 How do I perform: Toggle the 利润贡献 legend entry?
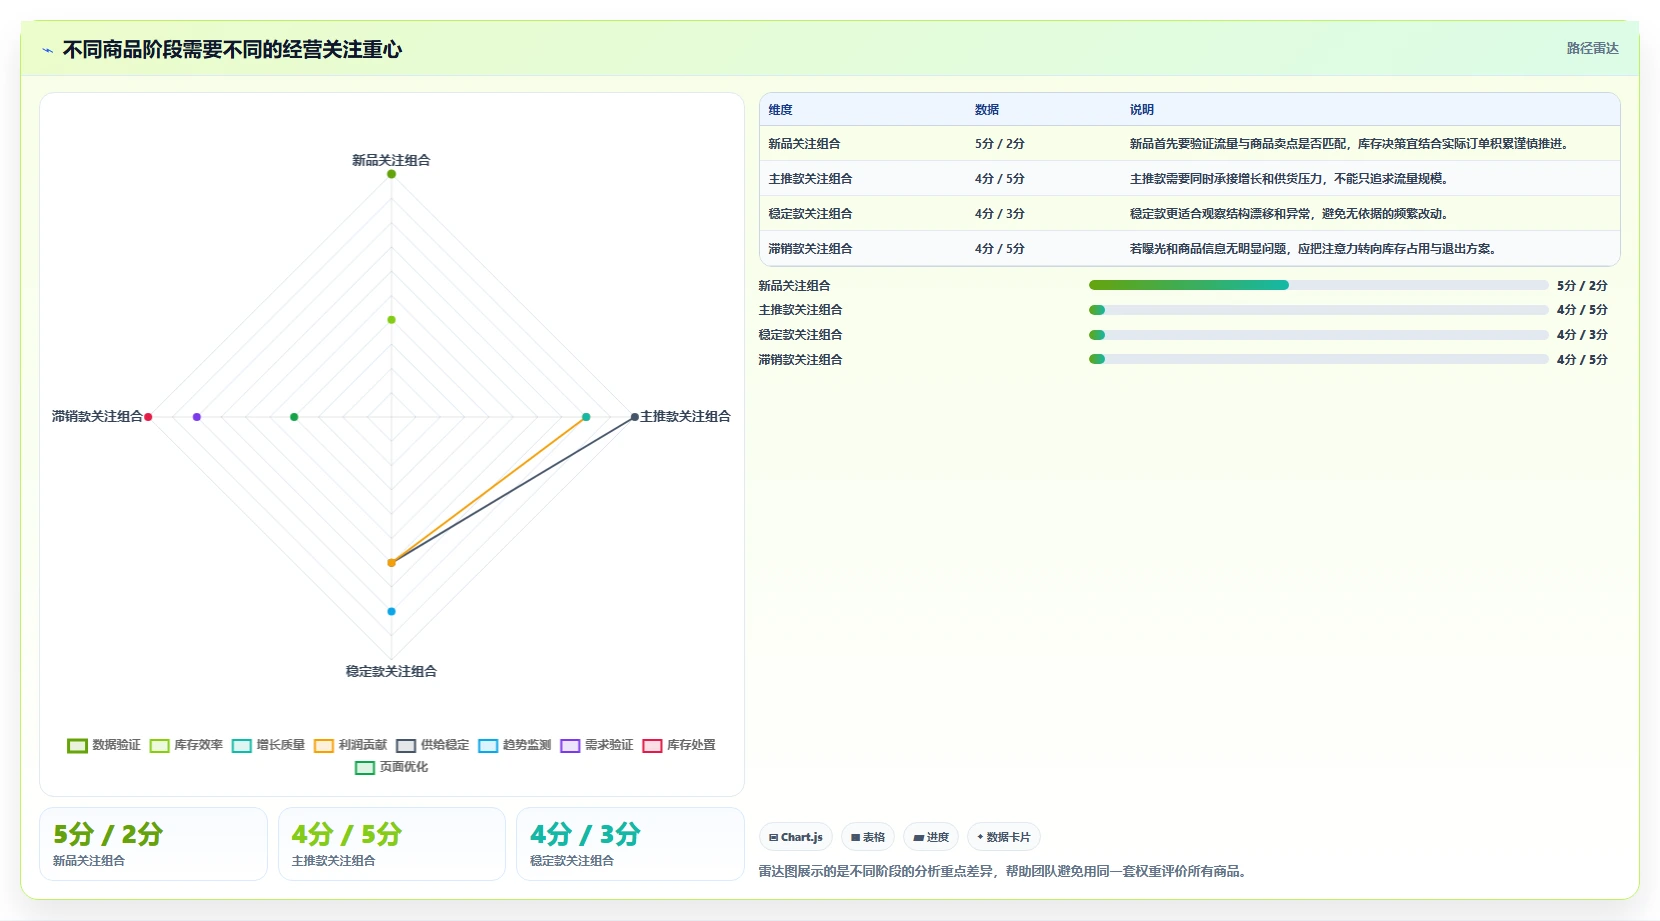[350, 745]
